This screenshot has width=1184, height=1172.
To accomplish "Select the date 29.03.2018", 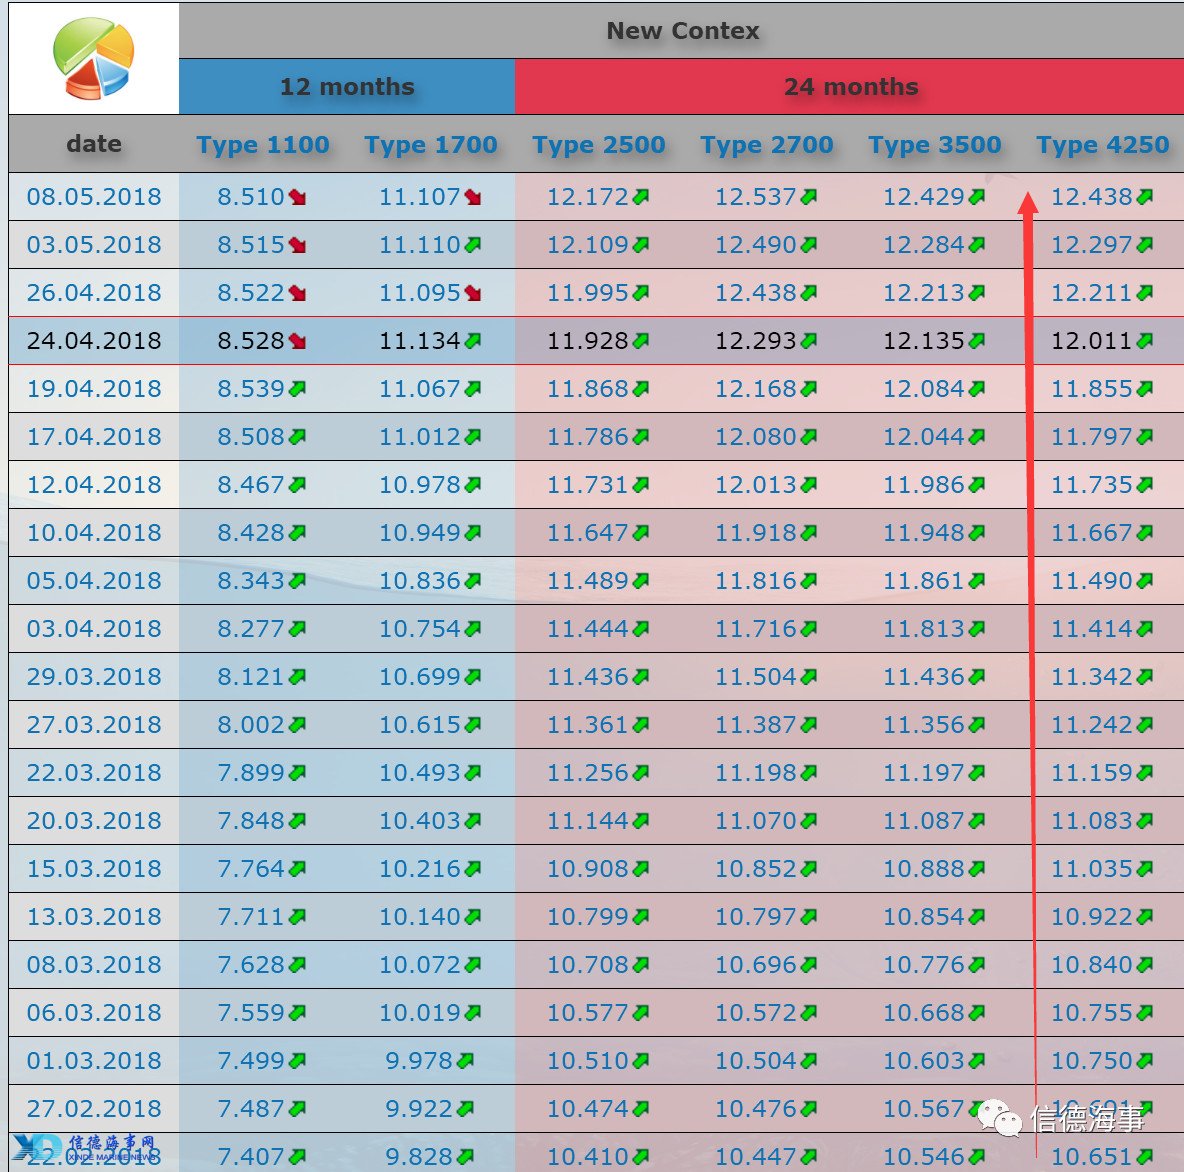I will tap(94, 676).
